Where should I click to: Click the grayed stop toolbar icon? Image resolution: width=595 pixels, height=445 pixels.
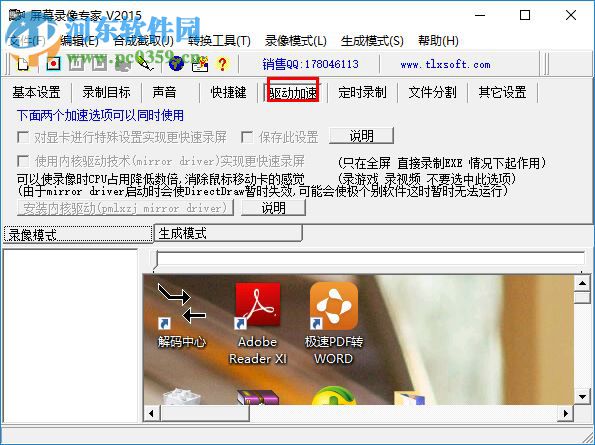99,63
